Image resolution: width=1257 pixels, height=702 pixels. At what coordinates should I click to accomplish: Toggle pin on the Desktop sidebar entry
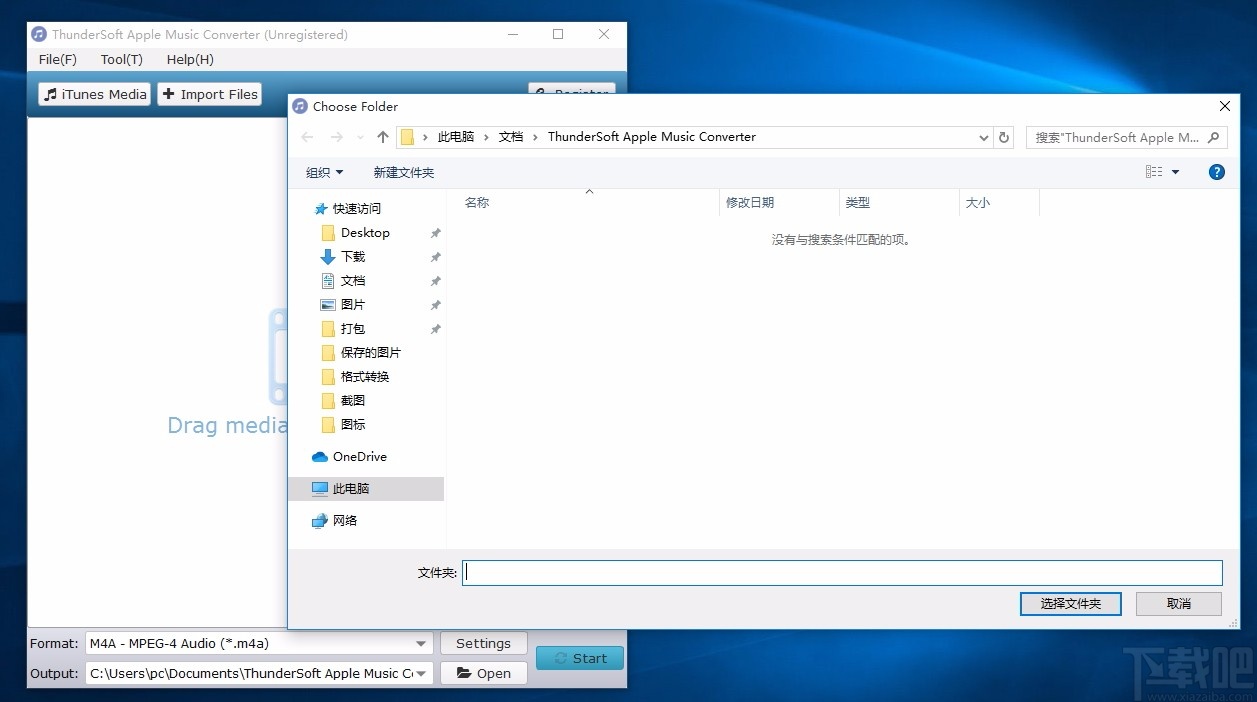[434, 232]
